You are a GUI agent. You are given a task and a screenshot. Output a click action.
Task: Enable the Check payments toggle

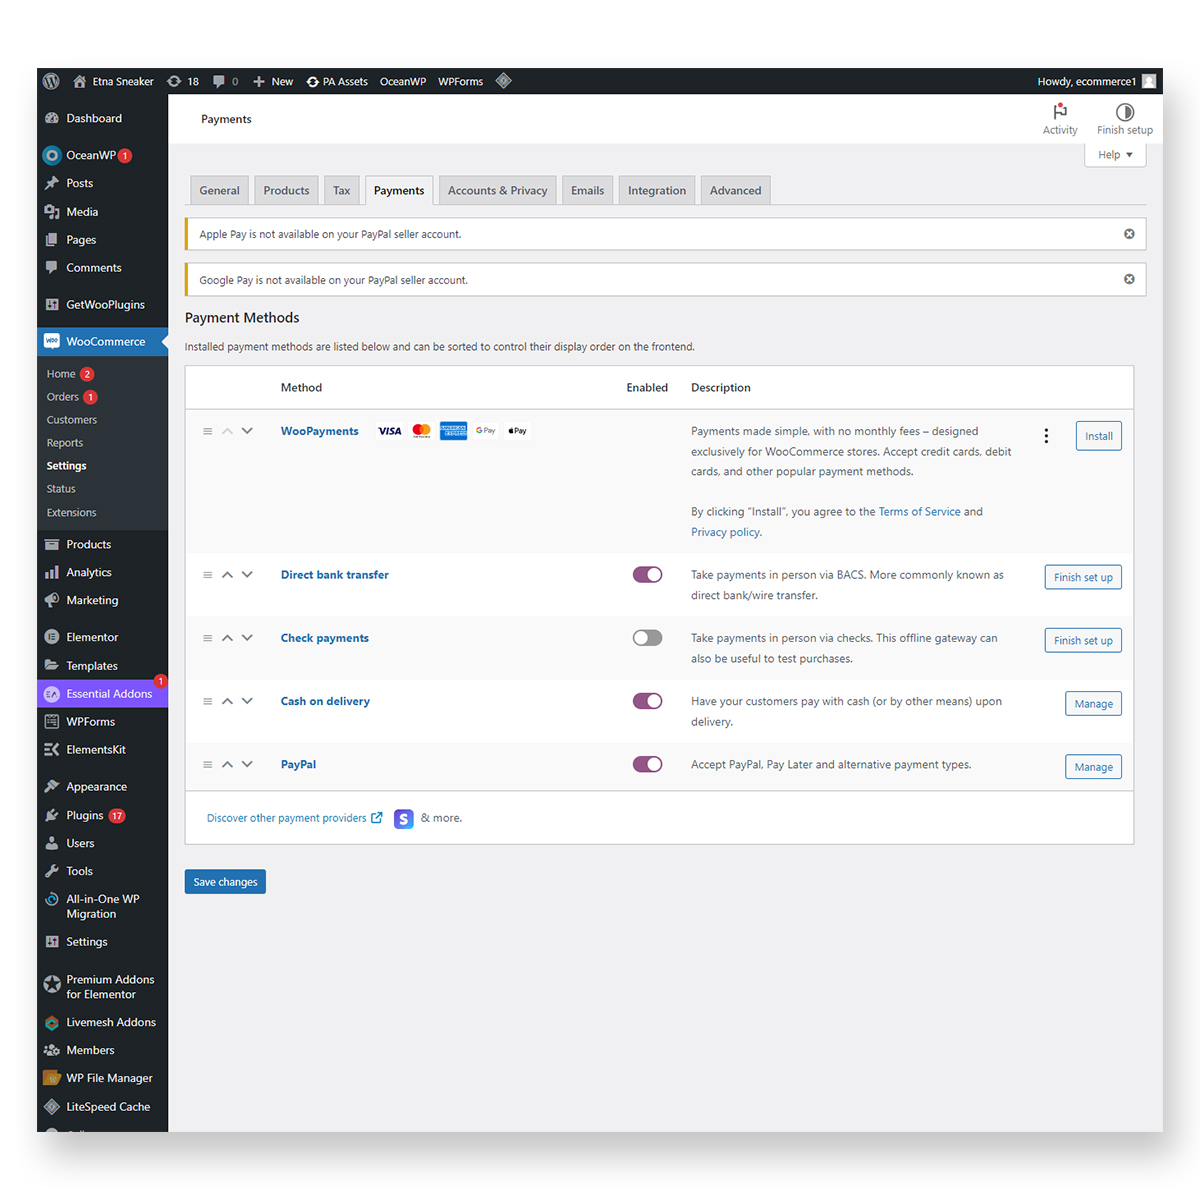[x=647, y=638]
